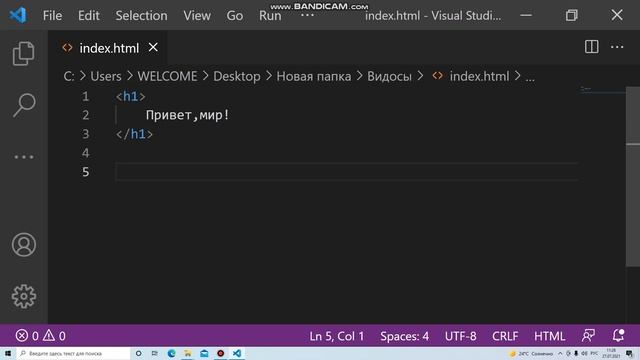Open the Selection menu

[141, 16]
